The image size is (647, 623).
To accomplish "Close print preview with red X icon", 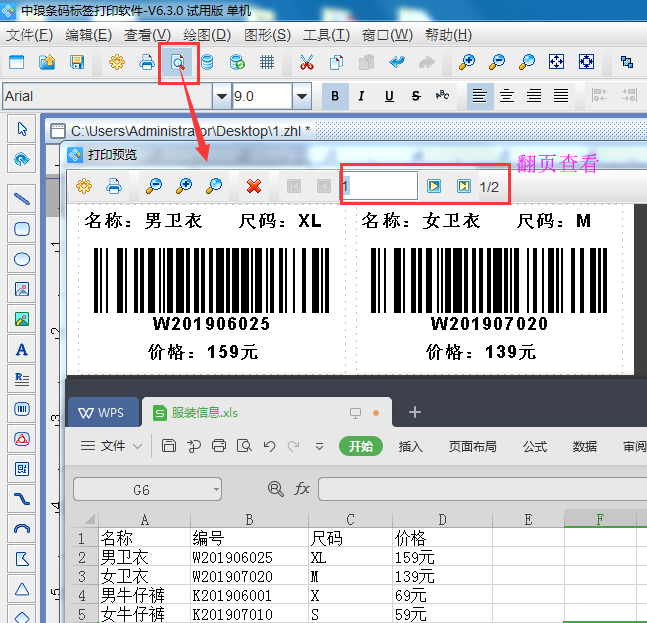I will coord(254,186).
